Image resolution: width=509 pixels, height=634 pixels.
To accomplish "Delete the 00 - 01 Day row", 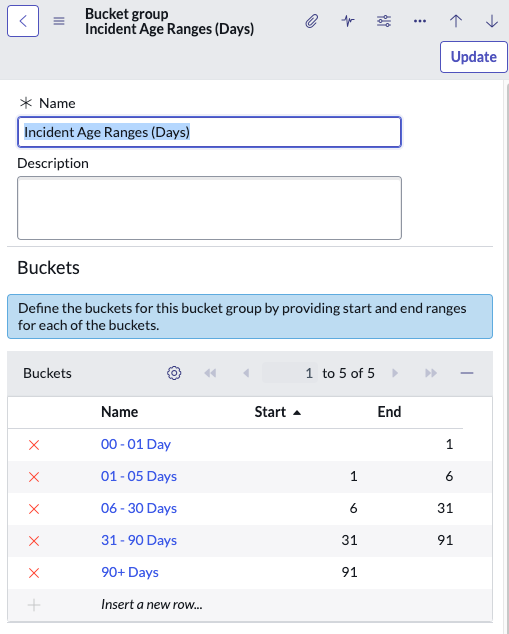I will tap(34, 445).
